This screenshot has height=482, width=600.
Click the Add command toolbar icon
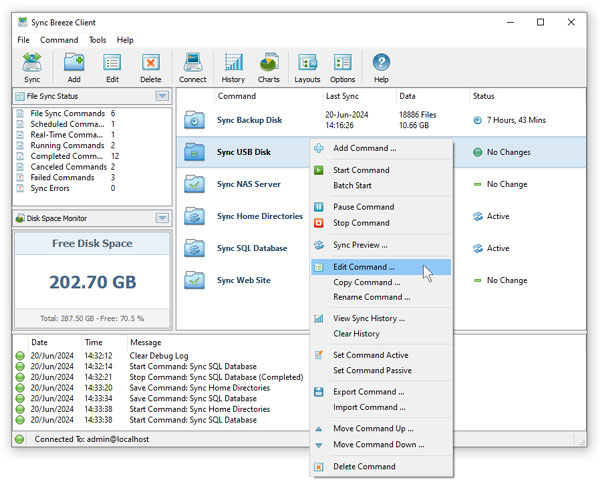74,68
